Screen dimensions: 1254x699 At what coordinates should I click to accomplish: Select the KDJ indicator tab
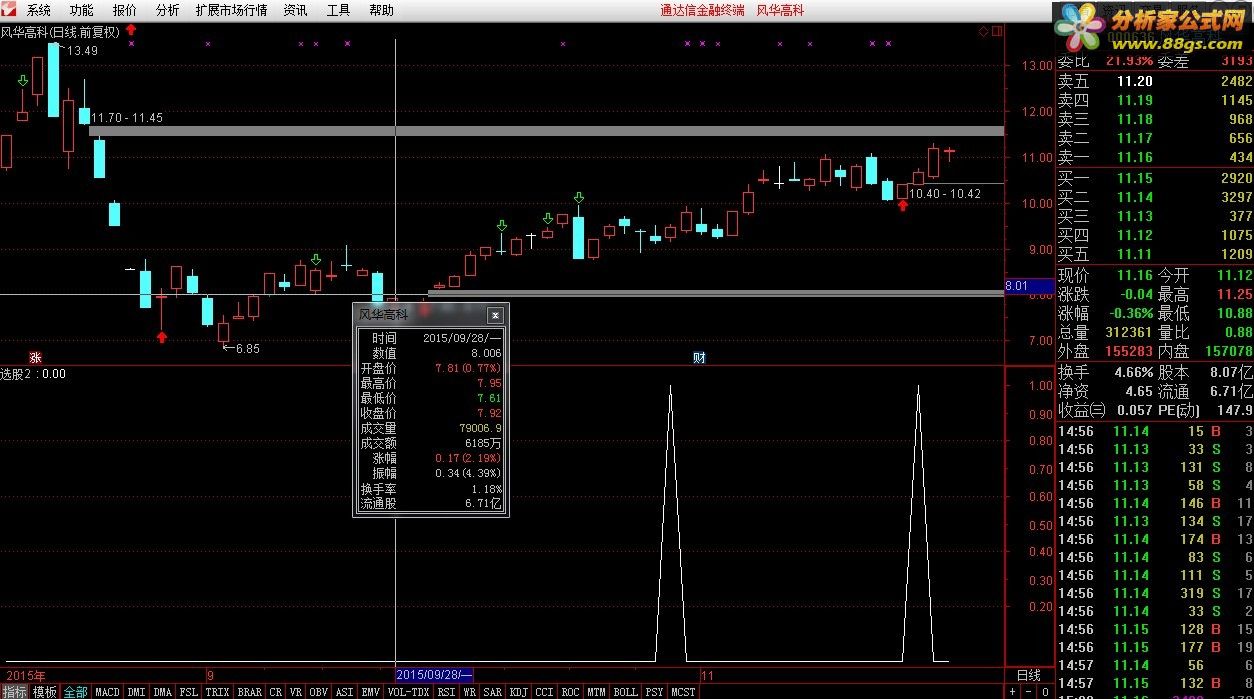pyautogui.click(x=519, y=691)
